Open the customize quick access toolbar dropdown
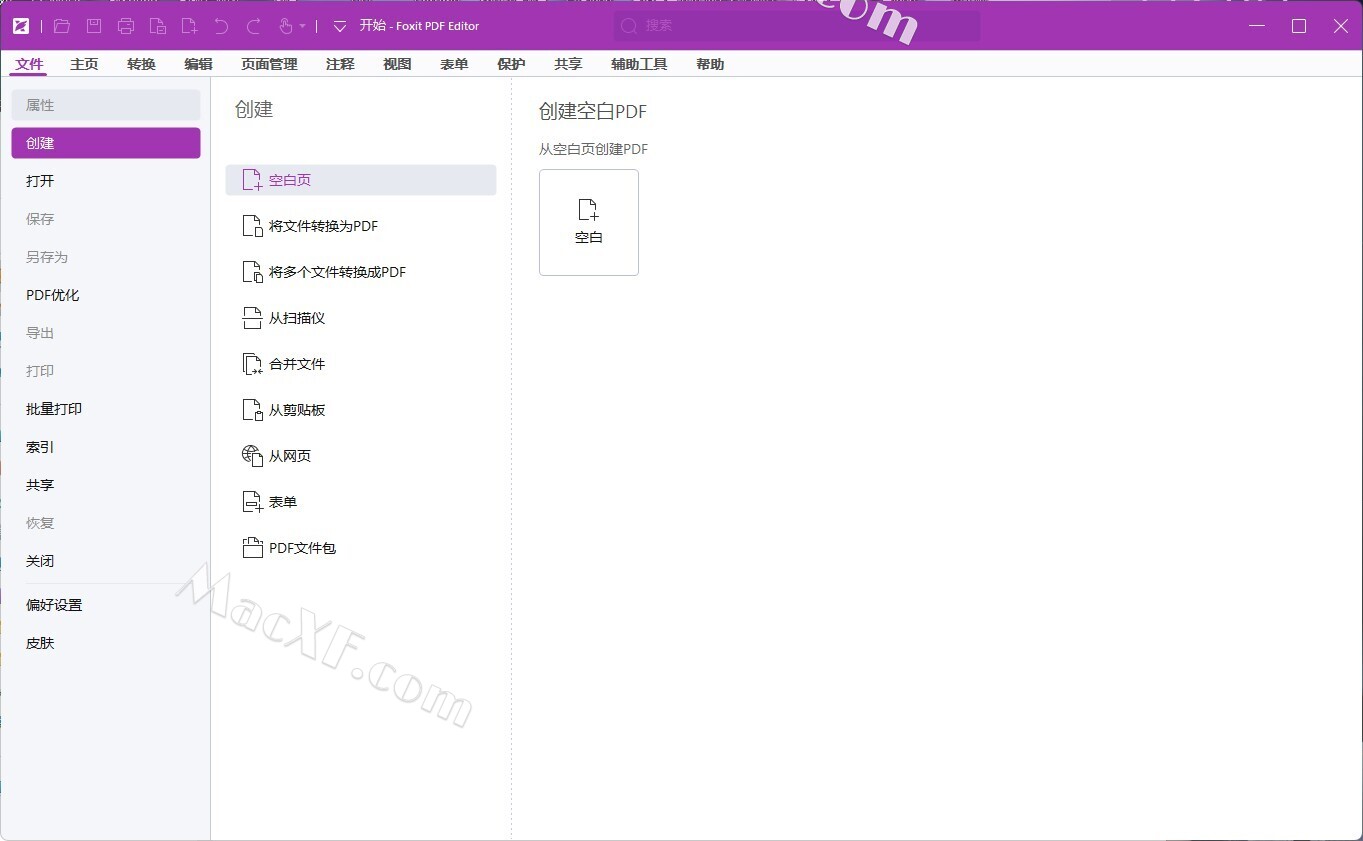Screen dimensions: 1363x841 [x=340, y=26]
